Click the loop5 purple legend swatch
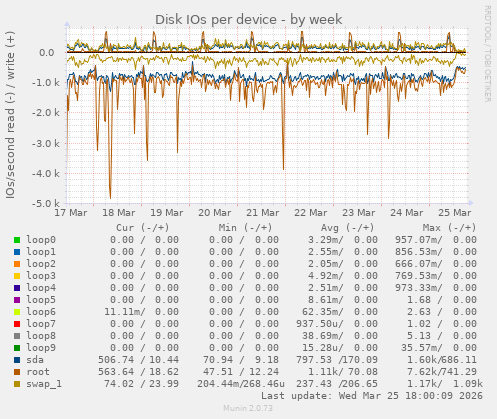The height and width of the screenshot is (419, 497). pyautogui.click(x=17, y=300)
